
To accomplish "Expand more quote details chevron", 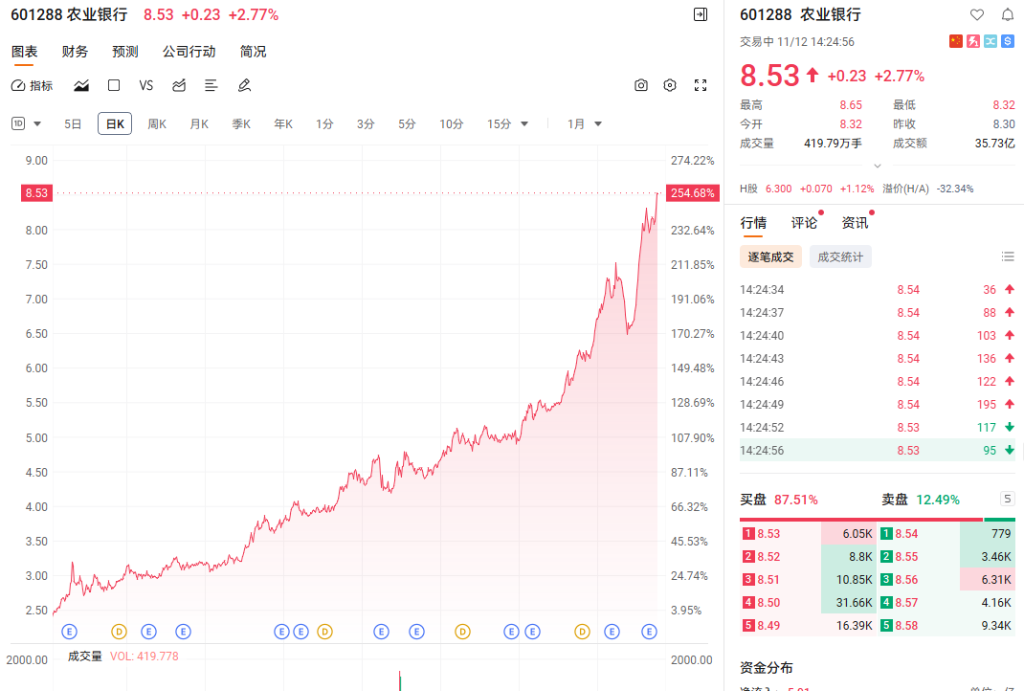I will tap(877, 166).
